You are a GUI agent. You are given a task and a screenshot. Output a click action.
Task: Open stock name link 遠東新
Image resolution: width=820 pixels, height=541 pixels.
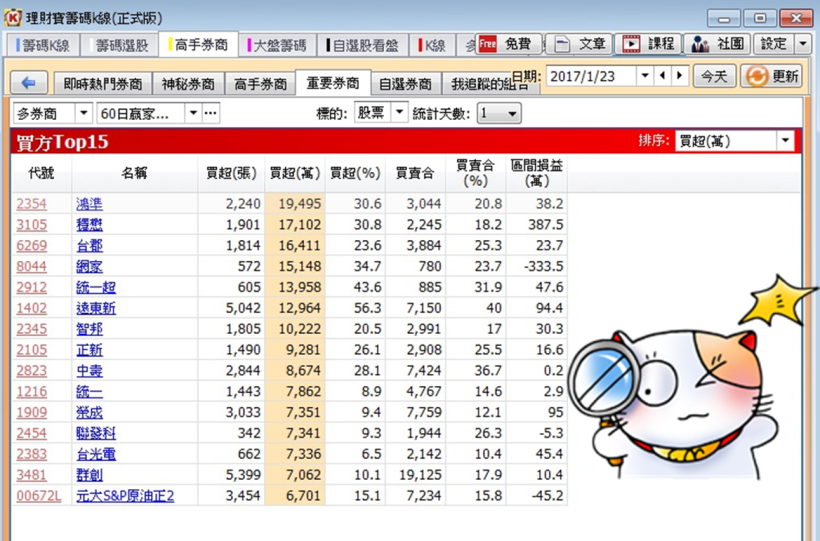click(96, 308)
